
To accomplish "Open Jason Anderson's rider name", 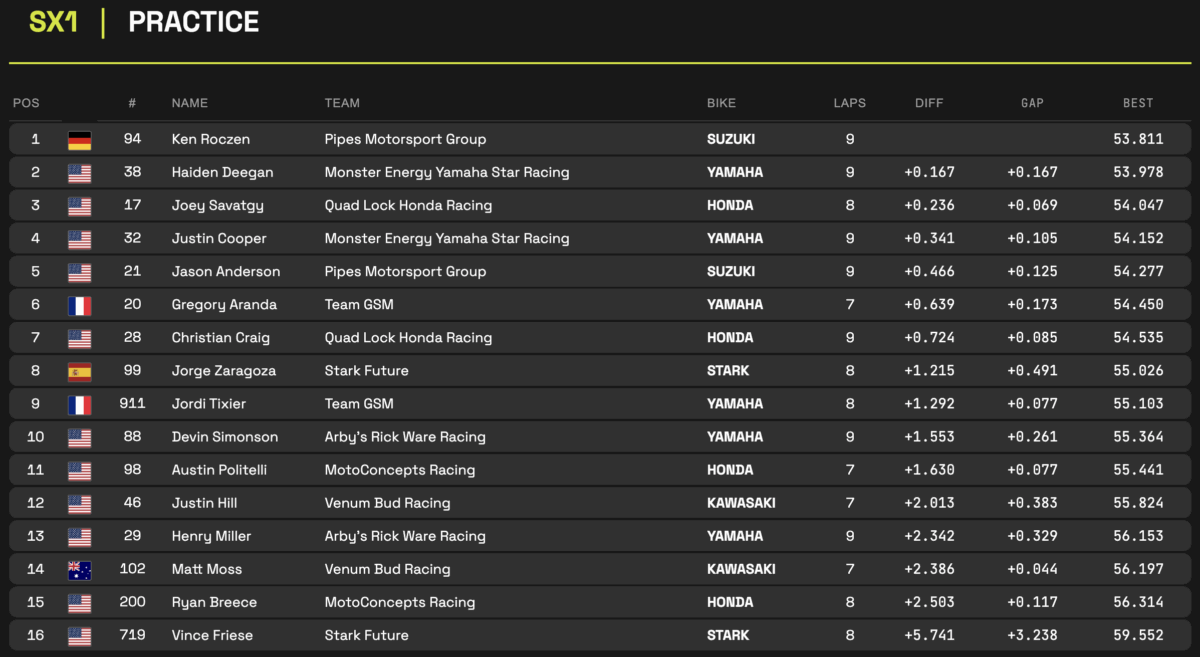I will pyautogui.click(x=226, y=272).
